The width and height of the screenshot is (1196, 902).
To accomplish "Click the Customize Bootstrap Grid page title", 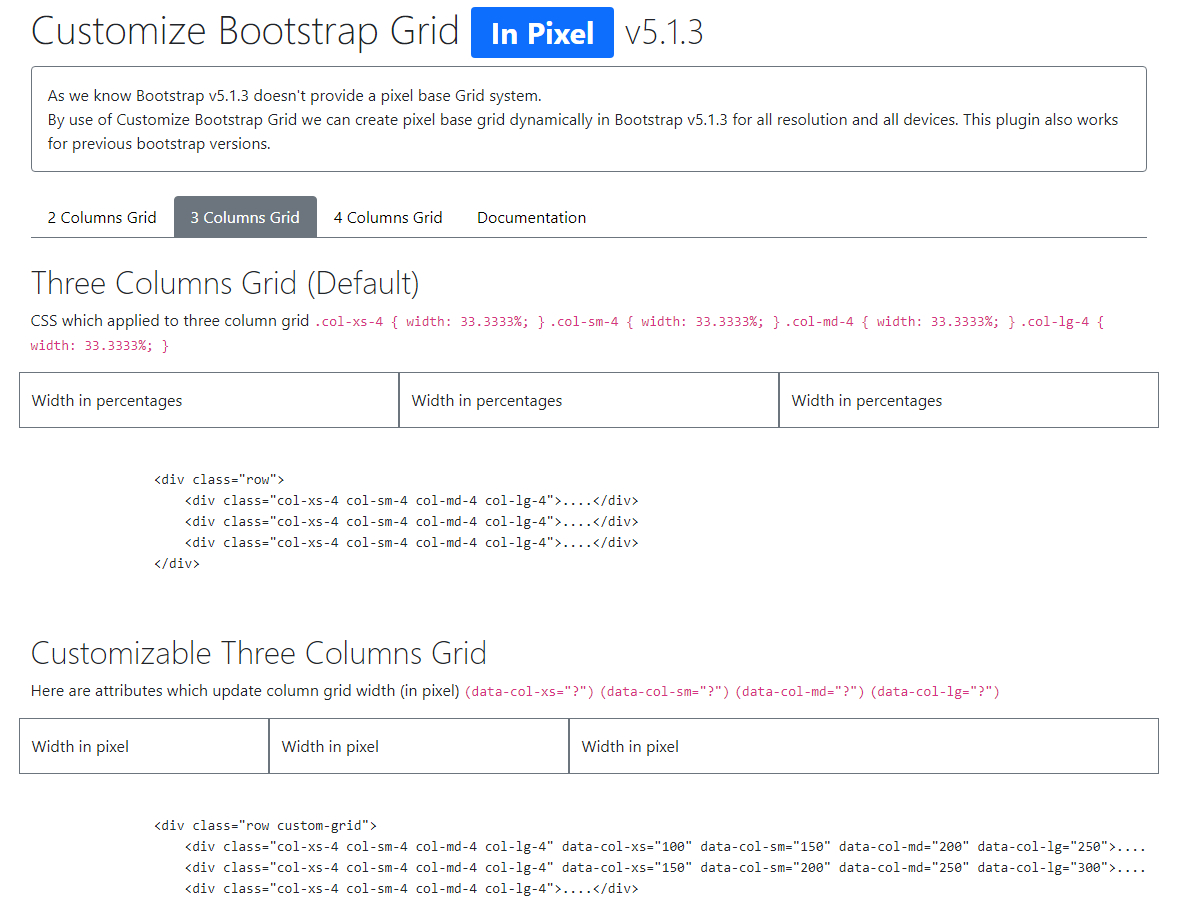I will point(245,31).
